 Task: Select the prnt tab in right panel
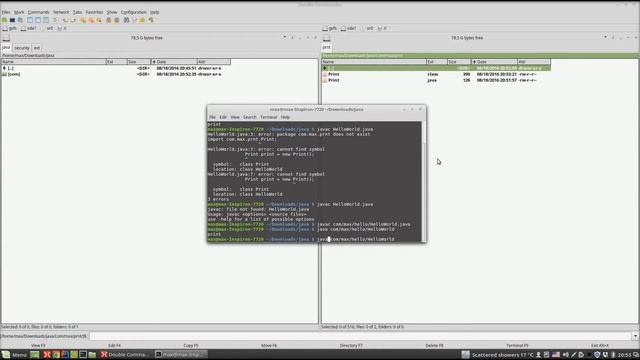coord(327,48)
